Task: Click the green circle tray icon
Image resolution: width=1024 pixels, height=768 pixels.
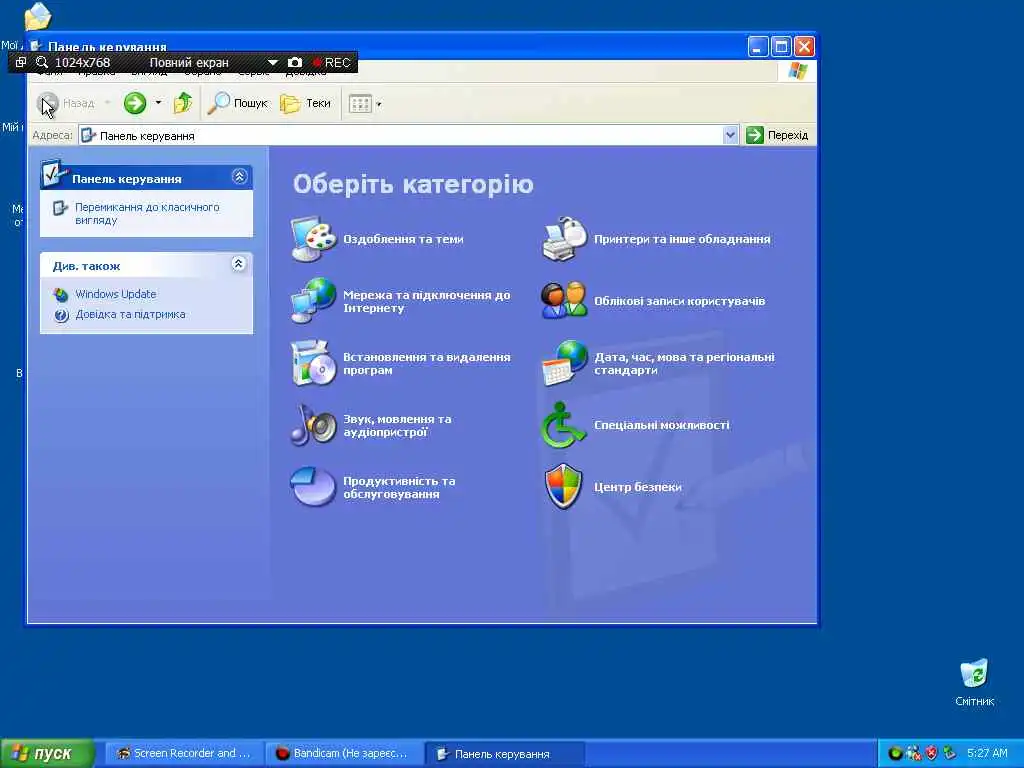Action: (895, 753)
